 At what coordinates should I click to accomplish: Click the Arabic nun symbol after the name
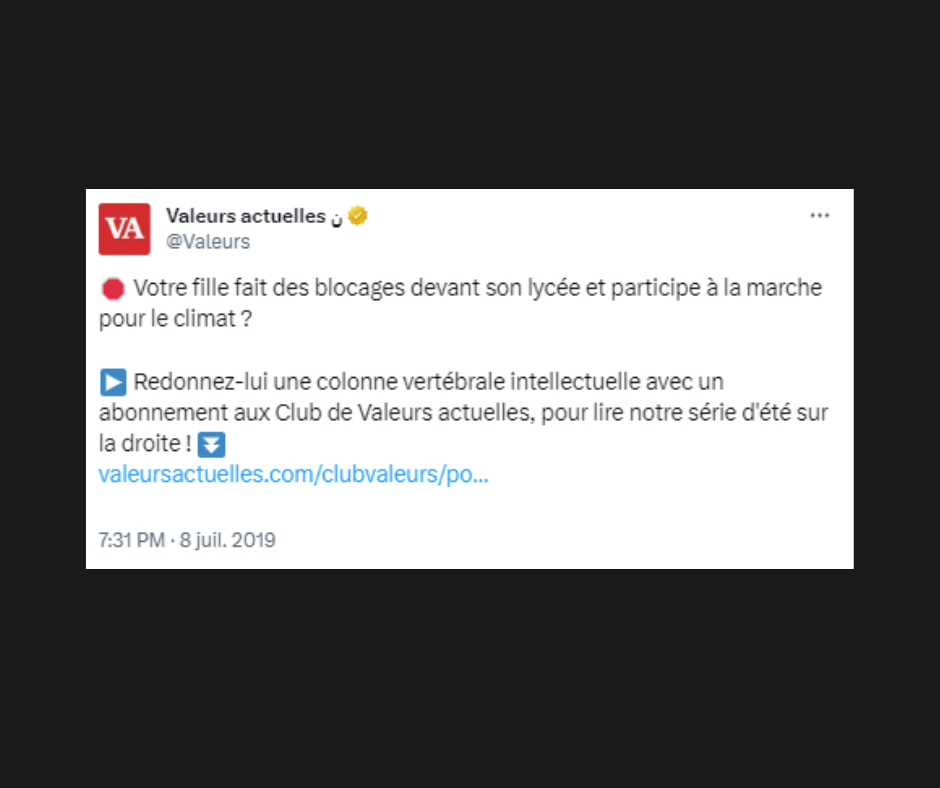[x=336, y=218]
